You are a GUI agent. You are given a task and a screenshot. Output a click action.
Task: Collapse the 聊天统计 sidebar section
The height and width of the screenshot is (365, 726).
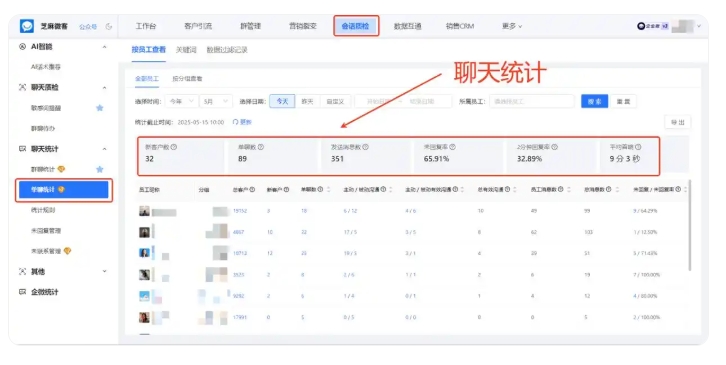pyautogui.click(x=104, y=149)
